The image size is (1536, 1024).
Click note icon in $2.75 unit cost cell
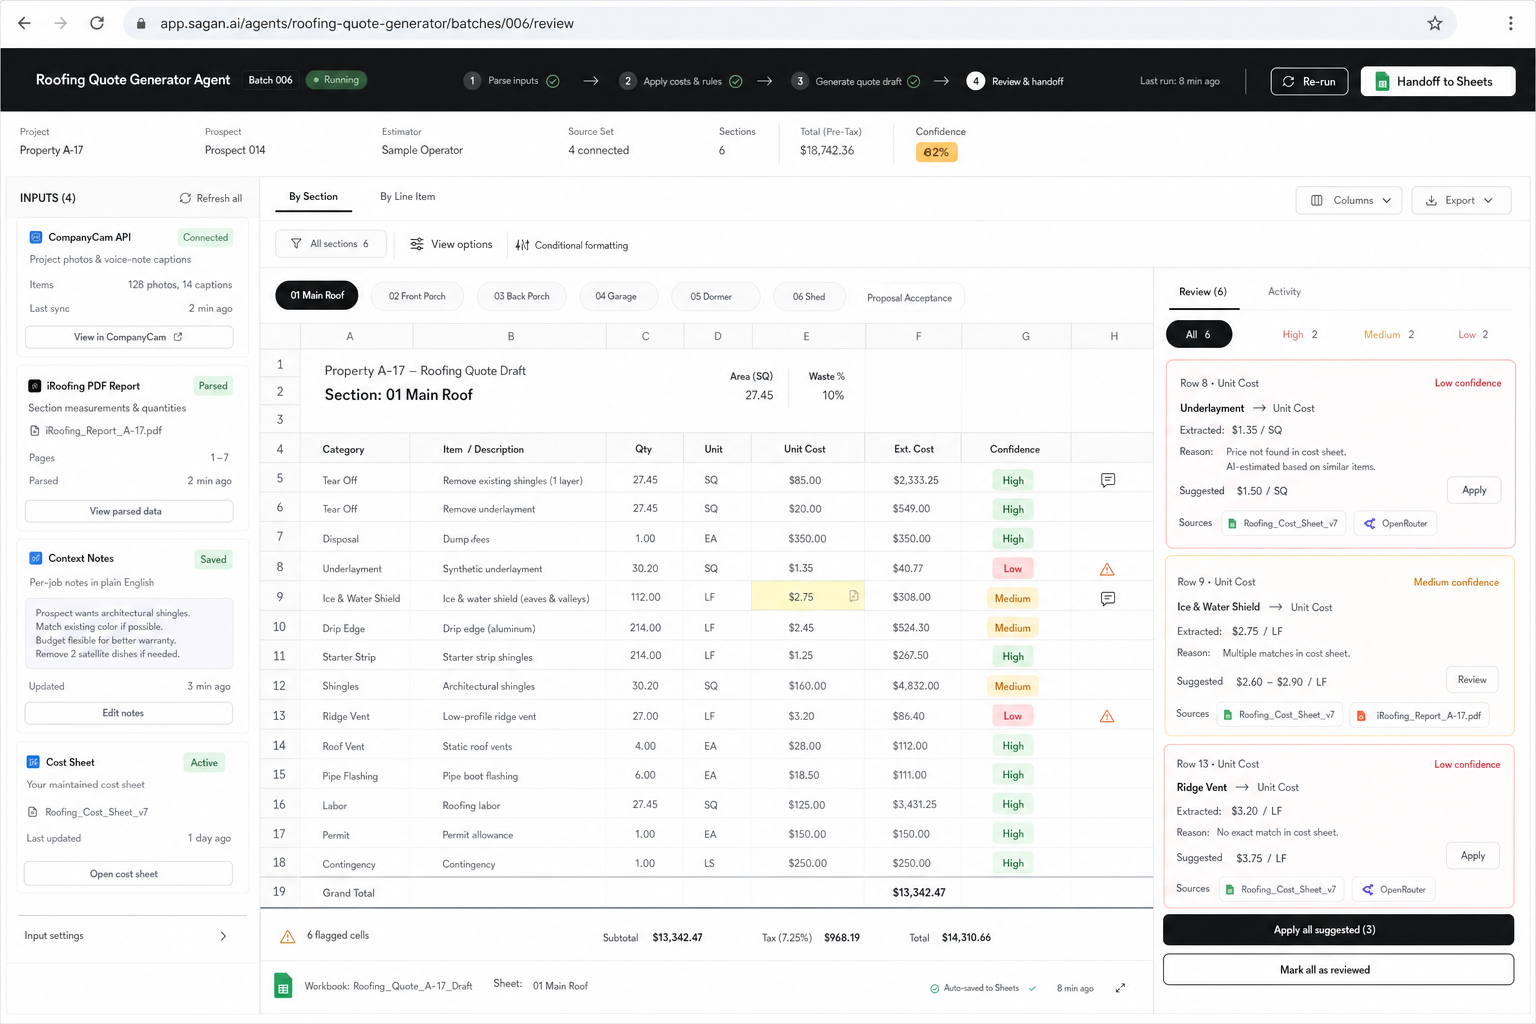[x=854, y=596]
